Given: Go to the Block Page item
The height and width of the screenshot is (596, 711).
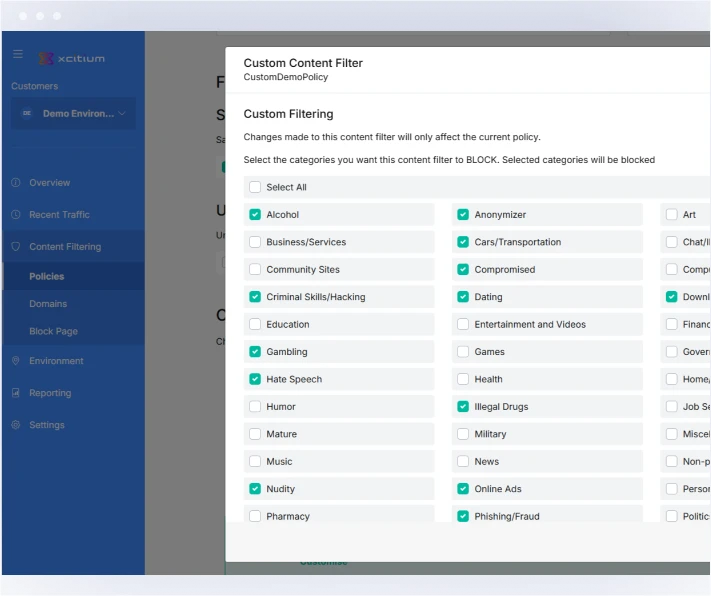Looking at the screenshot, I should pyautogui.click(x=53, y=331).
